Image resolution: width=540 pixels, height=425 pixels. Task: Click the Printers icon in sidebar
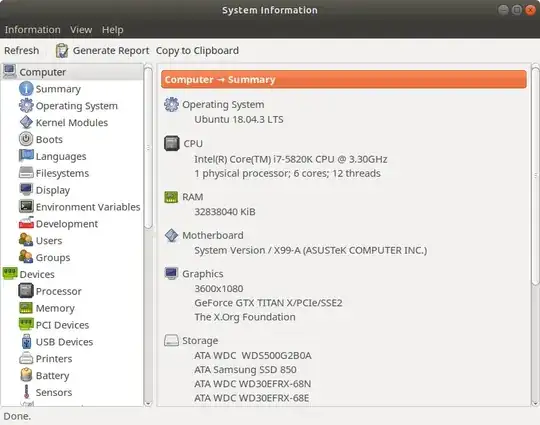26,358
